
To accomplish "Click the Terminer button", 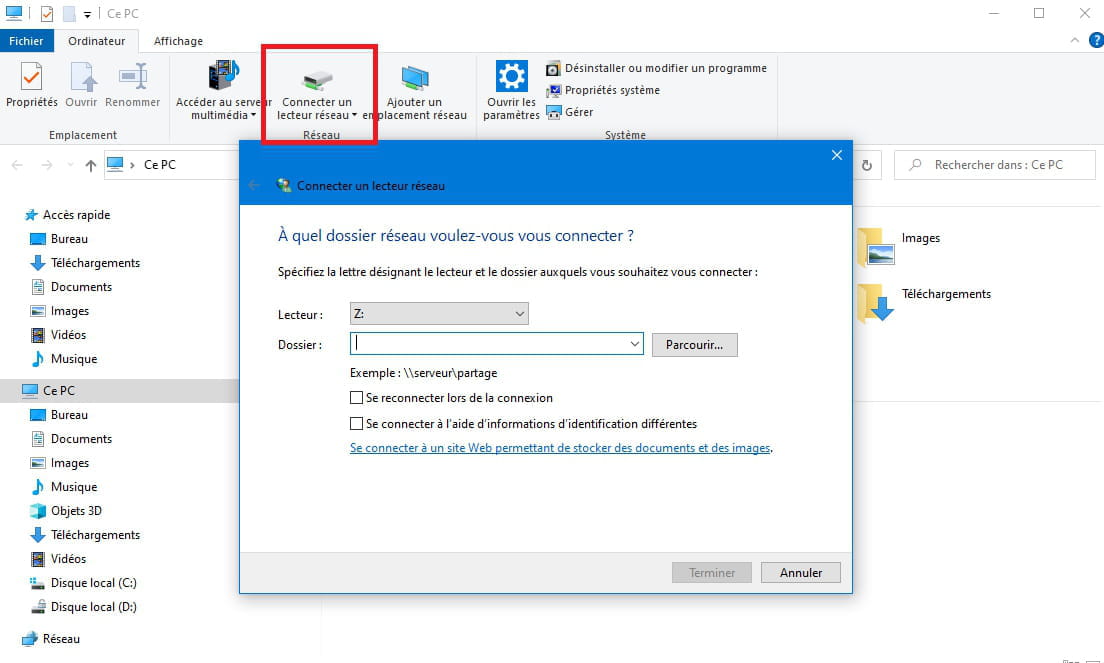I will click(712, 573).
